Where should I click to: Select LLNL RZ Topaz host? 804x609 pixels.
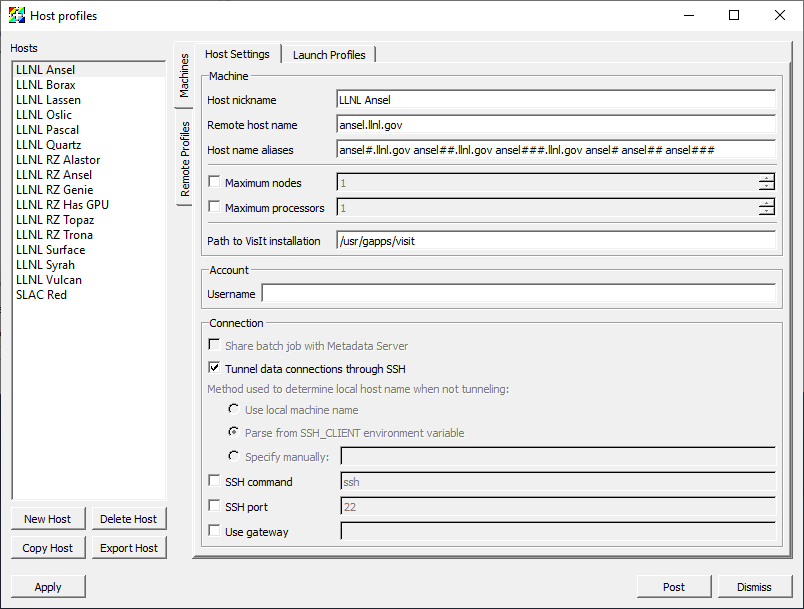pos(89,219)
